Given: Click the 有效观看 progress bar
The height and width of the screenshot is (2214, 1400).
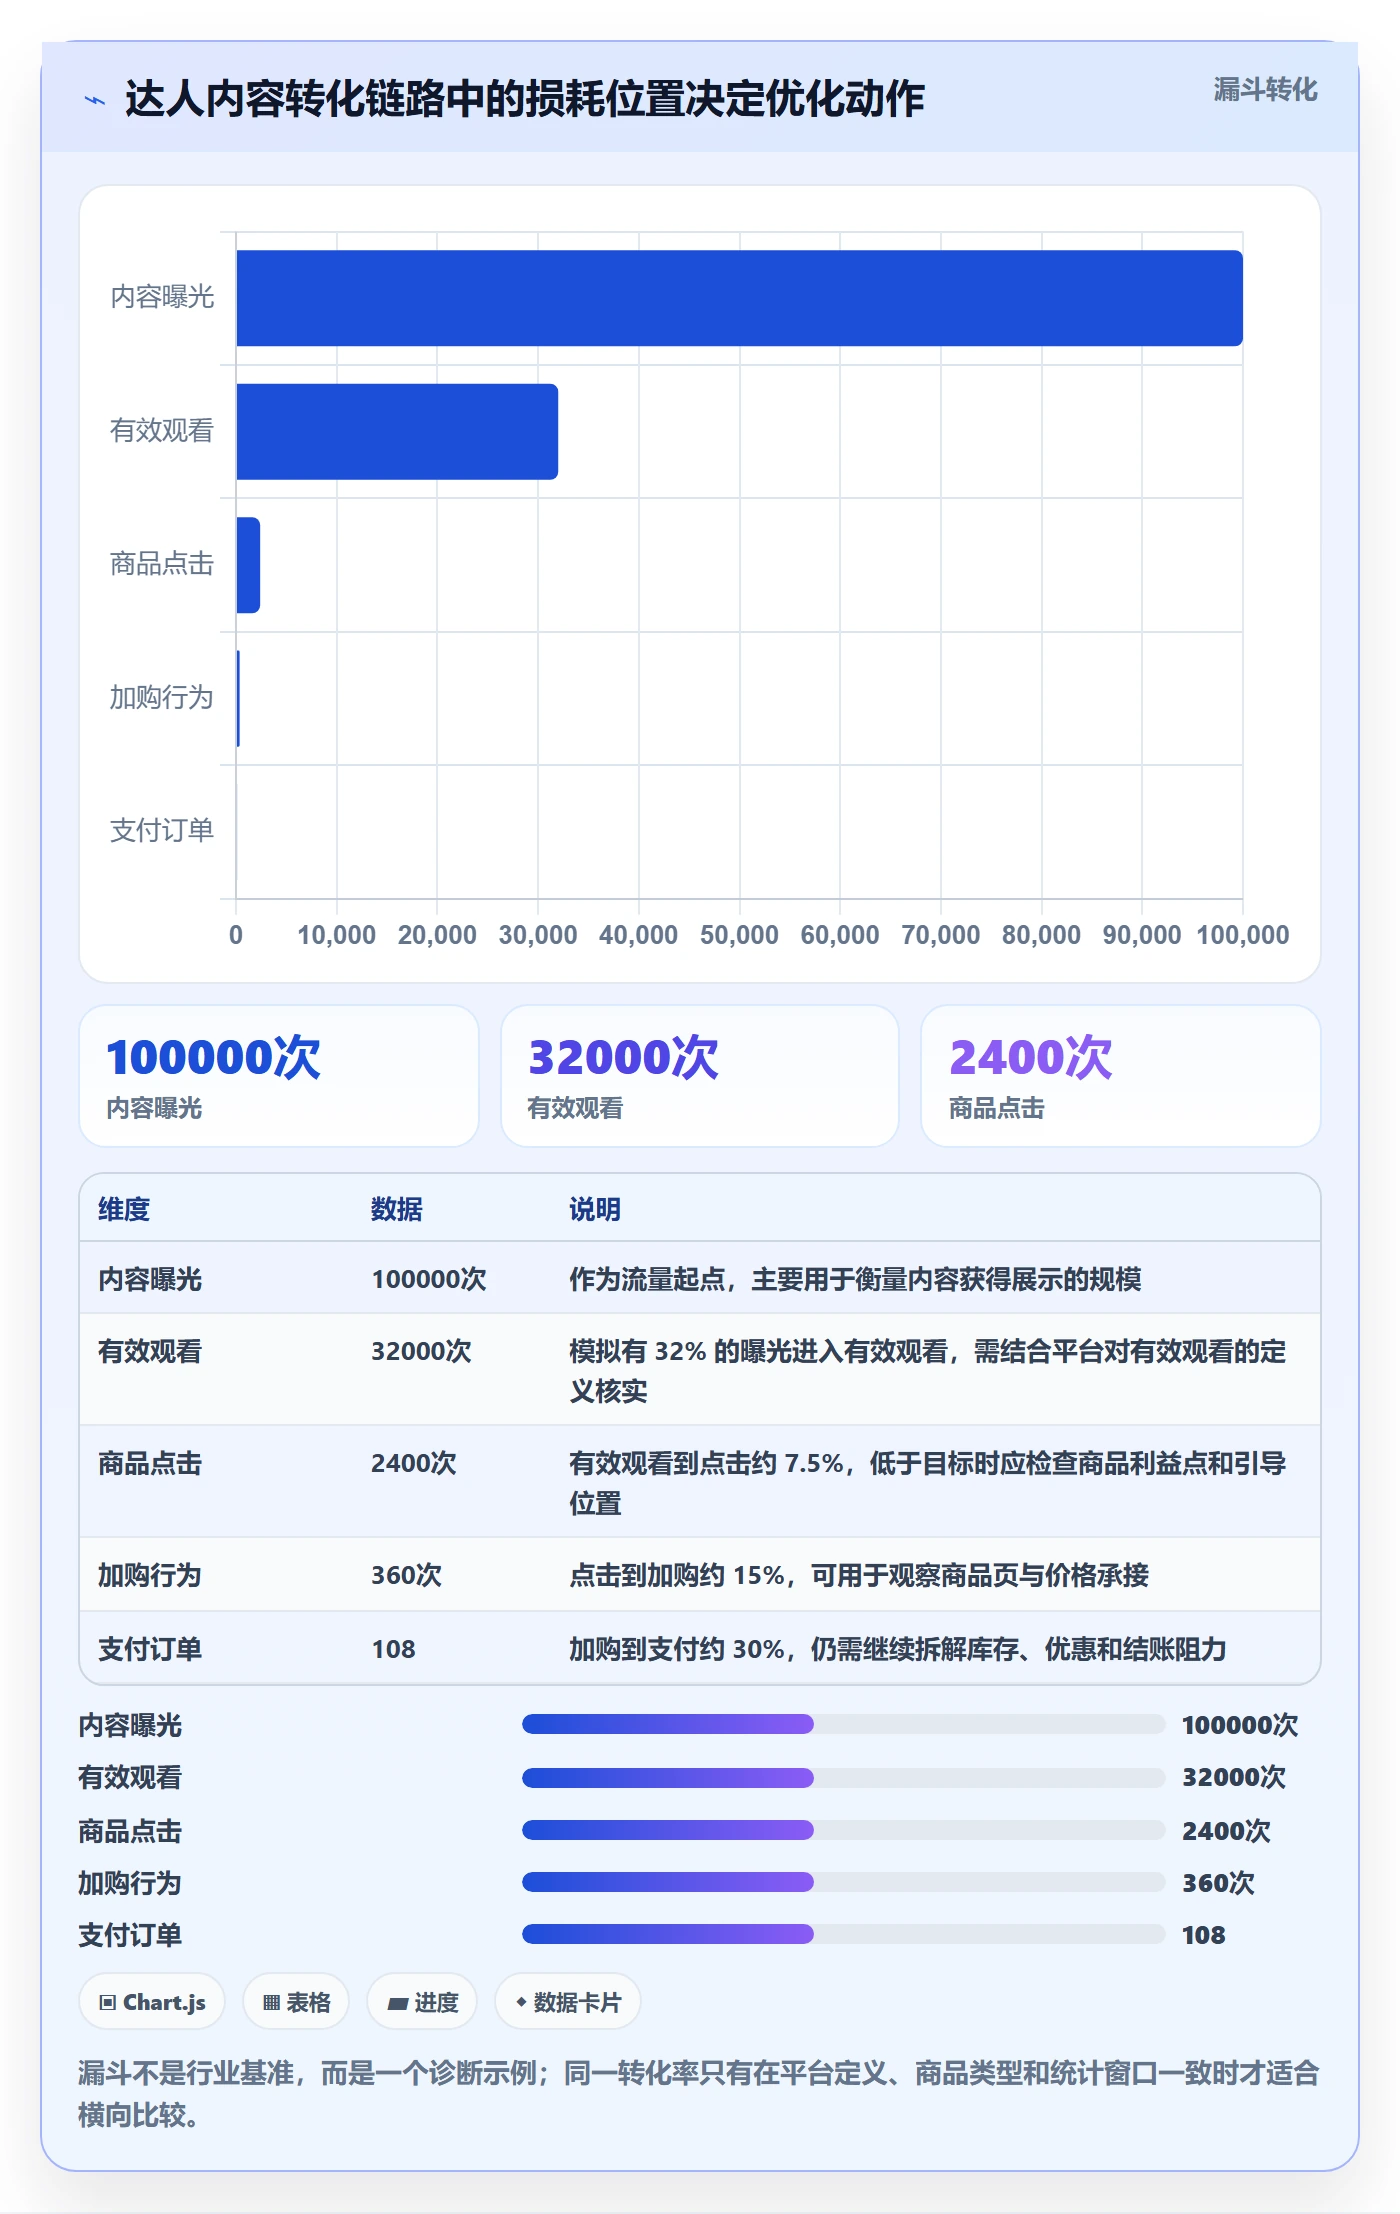Looking at the screenshot, I should point(843,1777).
